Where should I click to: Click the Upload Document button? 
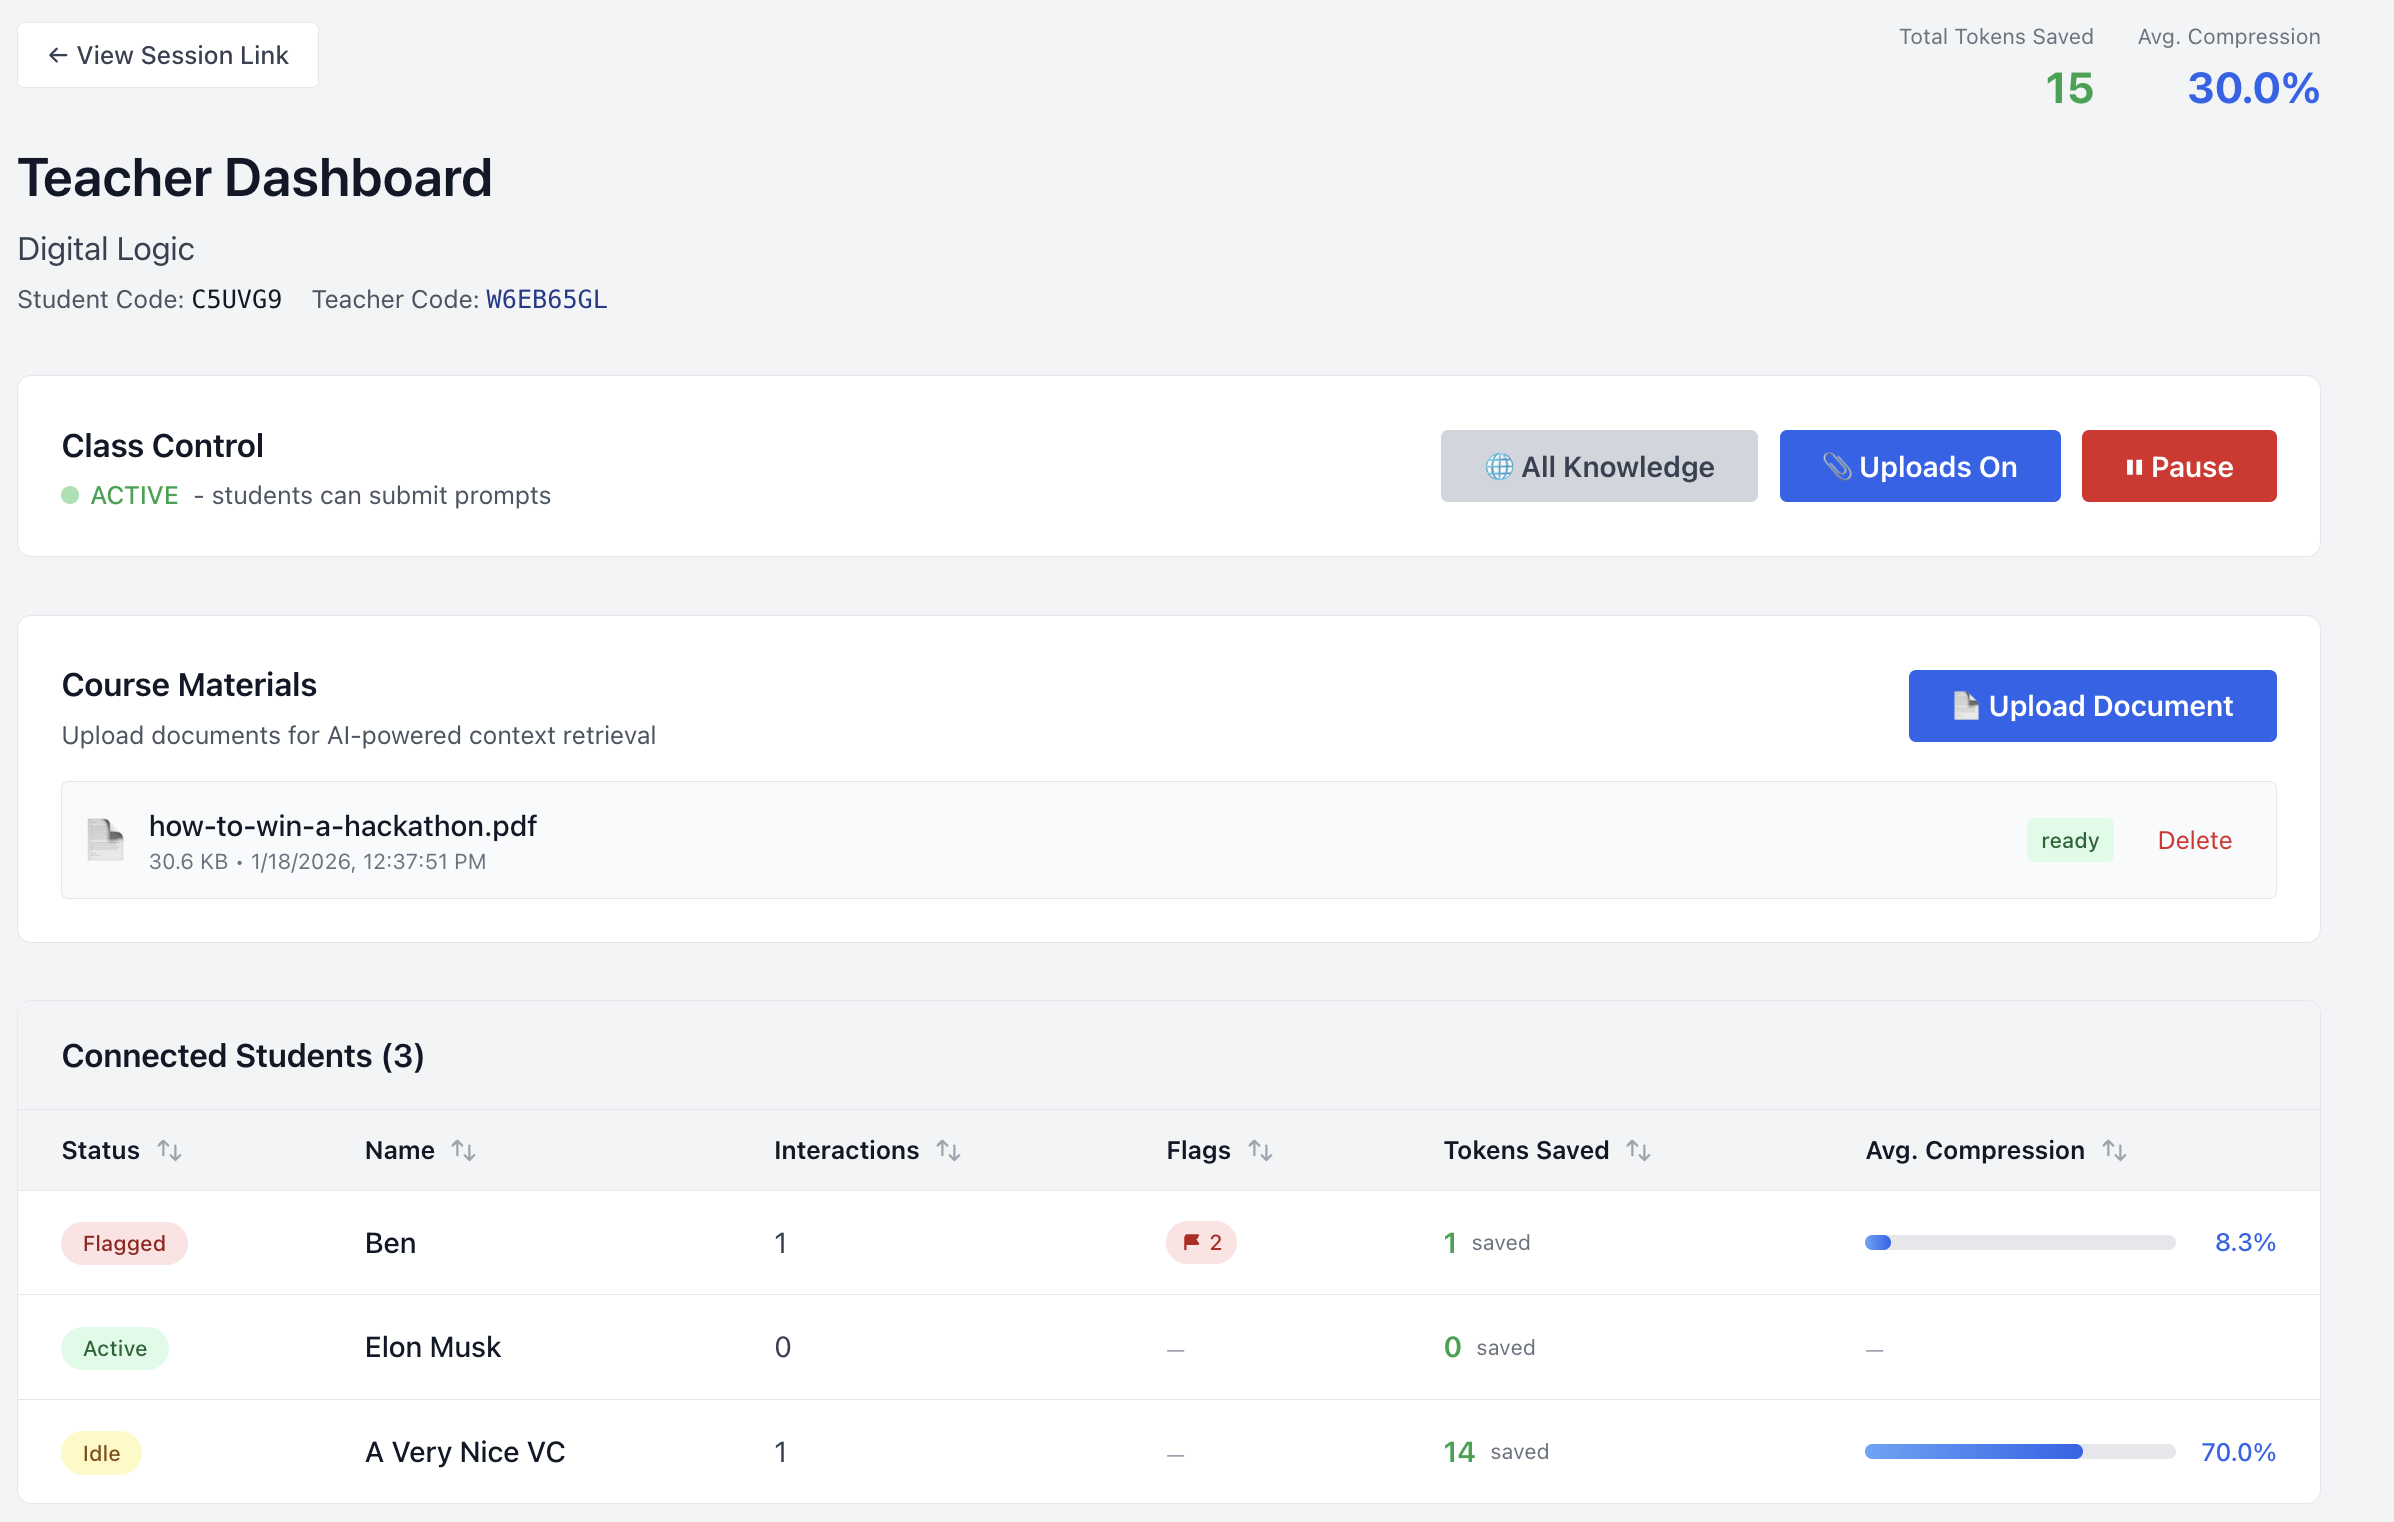click(x=2092, y=706)
